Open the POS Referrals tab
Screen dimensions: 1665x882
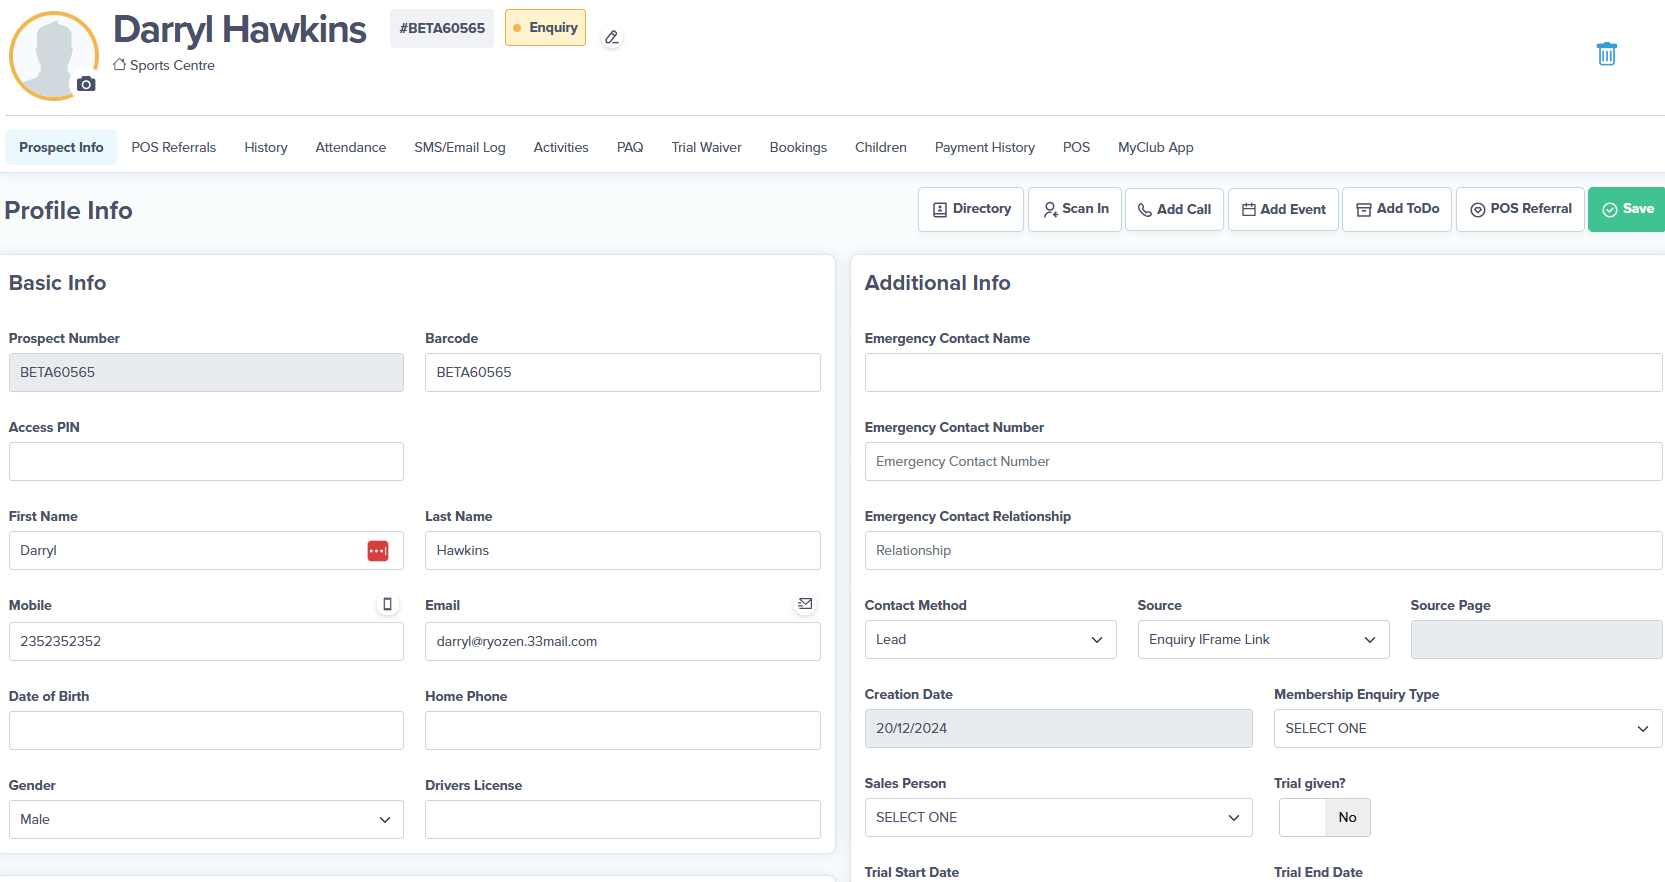click(174, 147)
